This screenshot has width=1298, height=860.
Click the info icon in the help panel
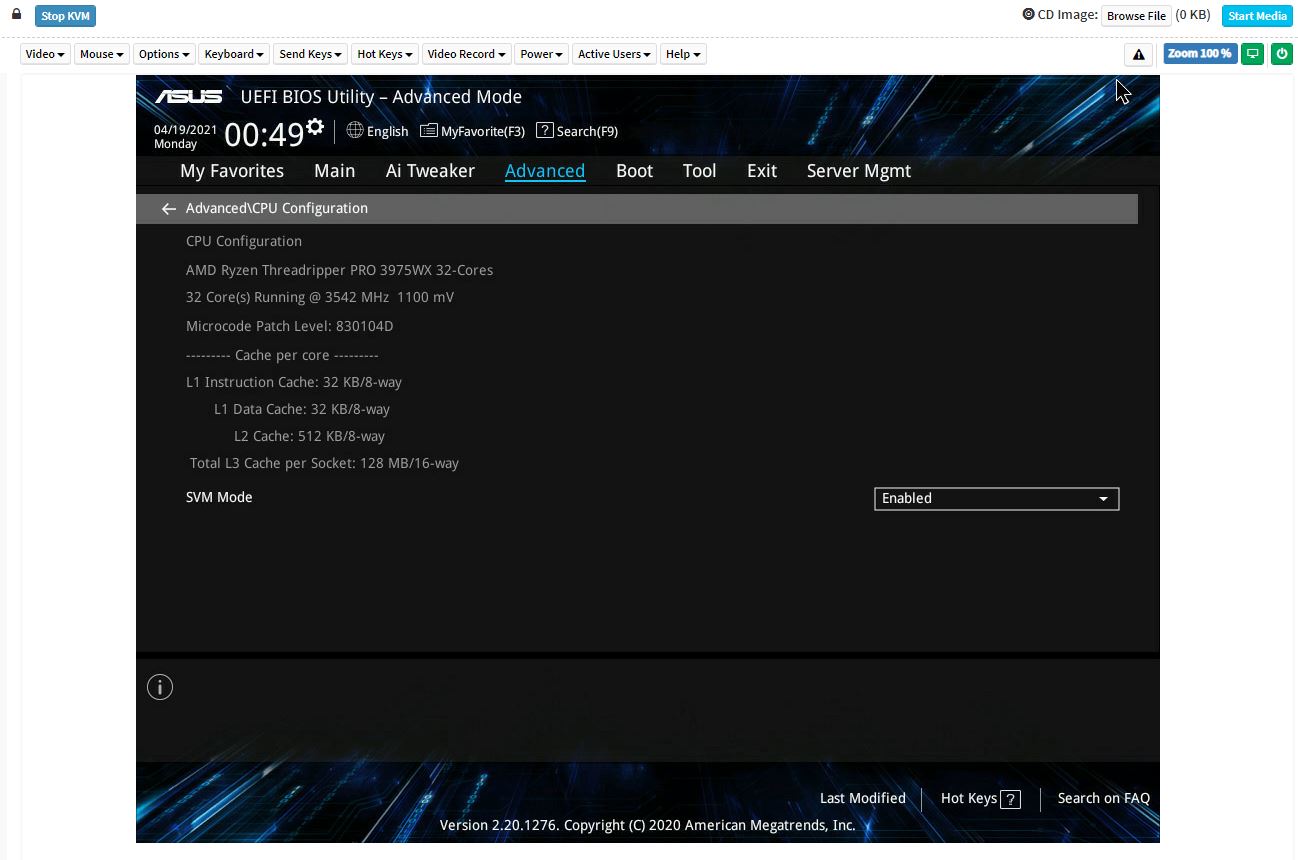(x=160, y=687)
